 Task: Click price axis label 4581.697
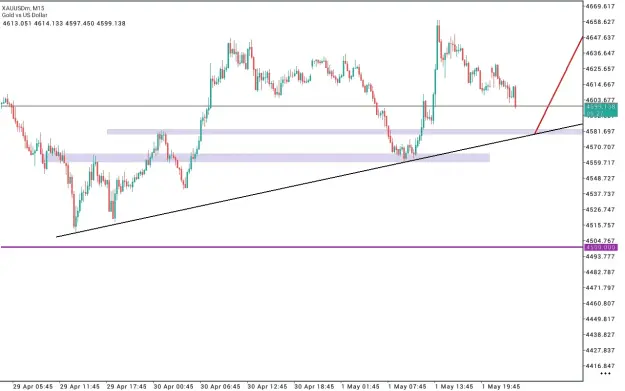pos(601,132)
